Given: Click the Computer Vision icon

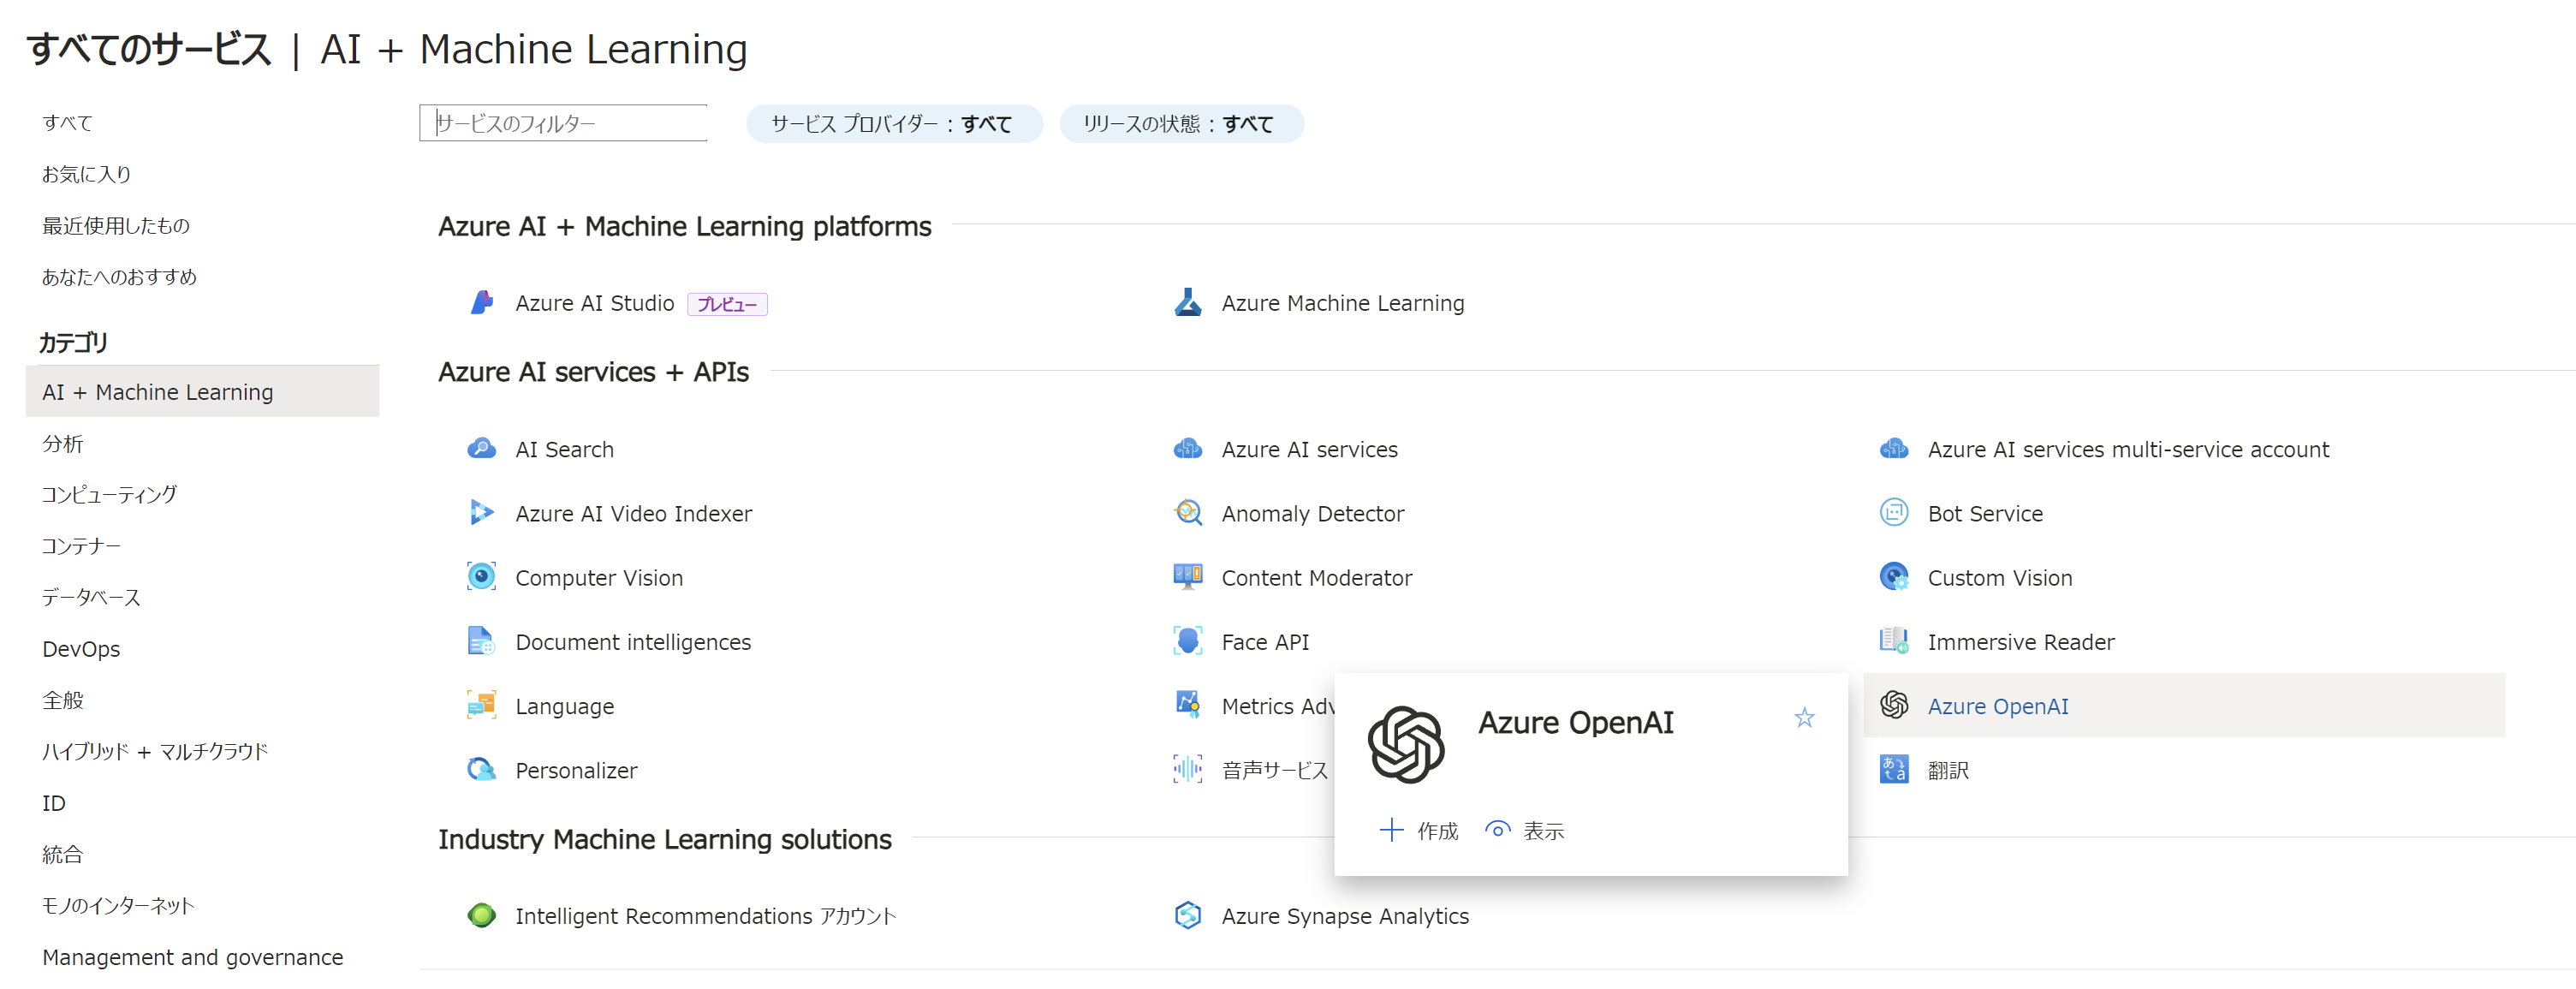Looking at the screenshot, I should click(482, 577).
